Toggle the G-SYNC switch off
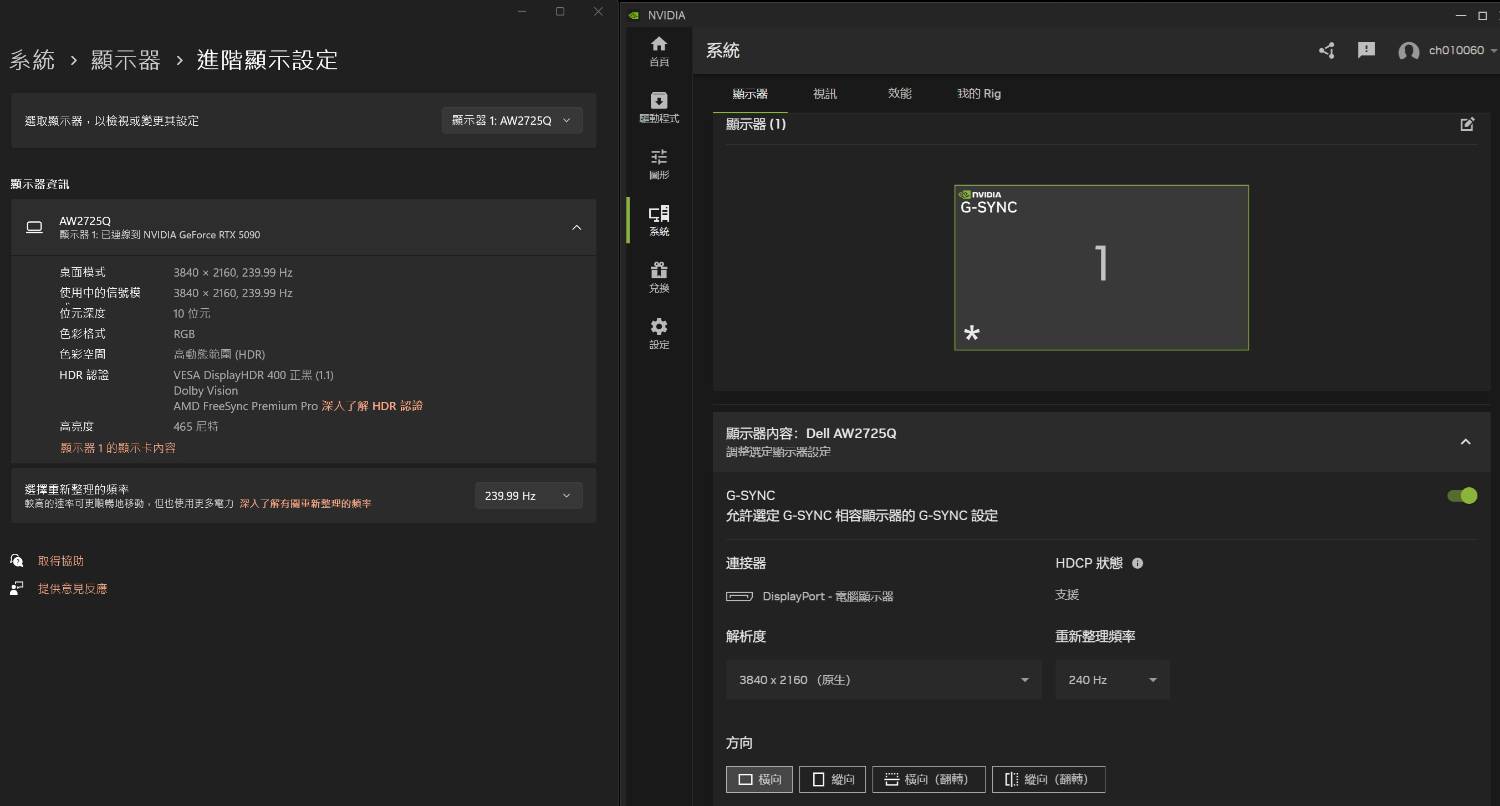This screenshot has height=806, width=1500. (1462, 495)
